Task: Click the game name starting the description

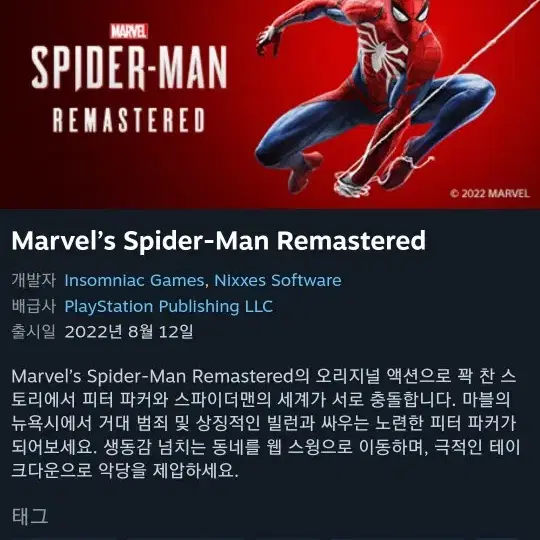Action: point(152,376)
